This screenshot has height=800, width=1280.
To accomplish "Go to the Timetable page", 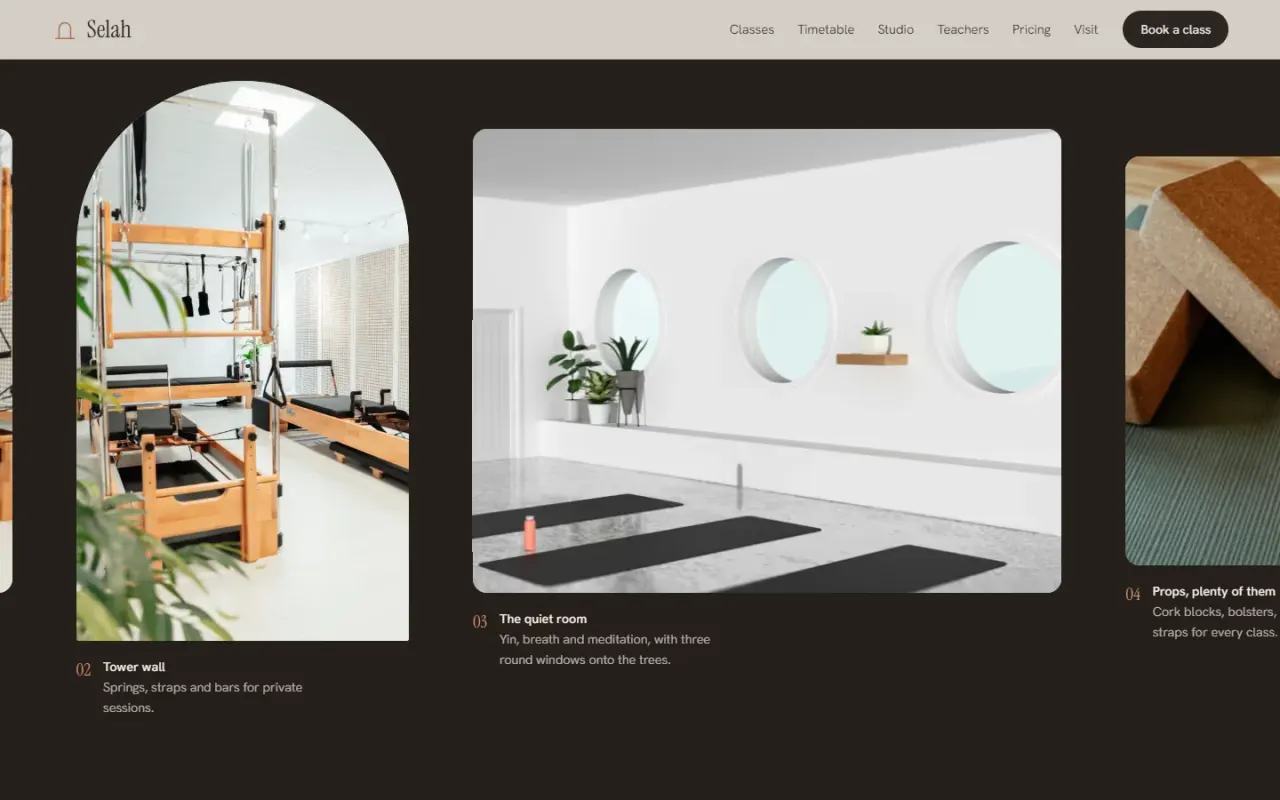I will coord(826,30).
